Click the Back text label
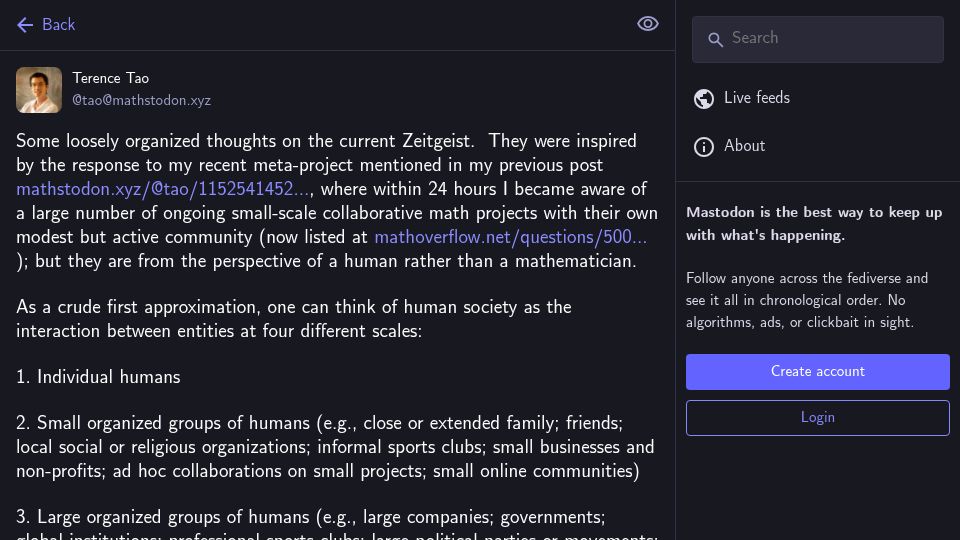This screenshot has width=960, height=540. coord(59,24)
